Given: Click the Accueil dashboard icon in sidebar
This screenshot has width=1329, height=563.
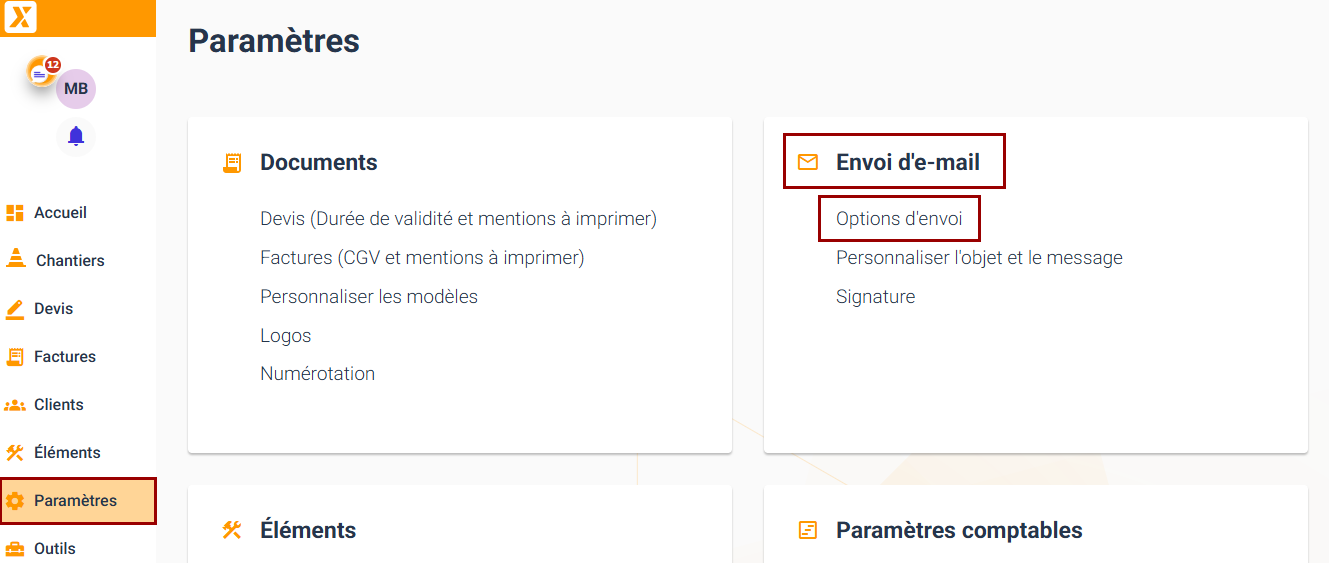Looking at the screenshot, I should click(15, 213).
